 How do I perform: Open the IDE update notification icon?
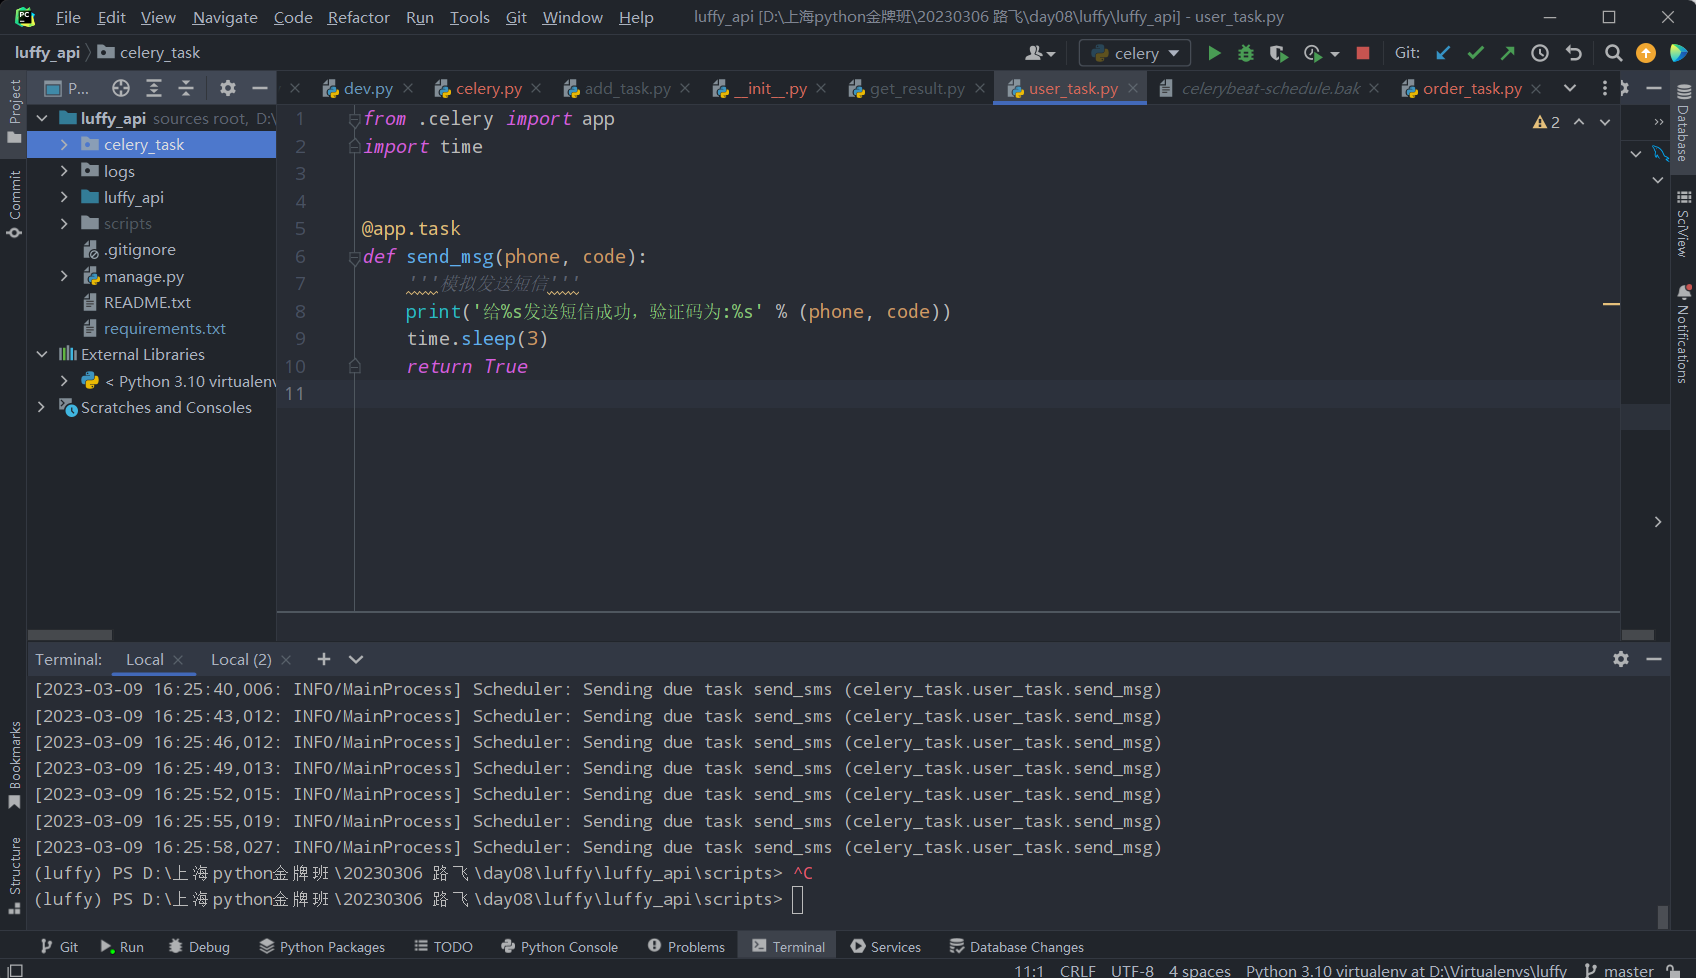(x=1646, y=53)
